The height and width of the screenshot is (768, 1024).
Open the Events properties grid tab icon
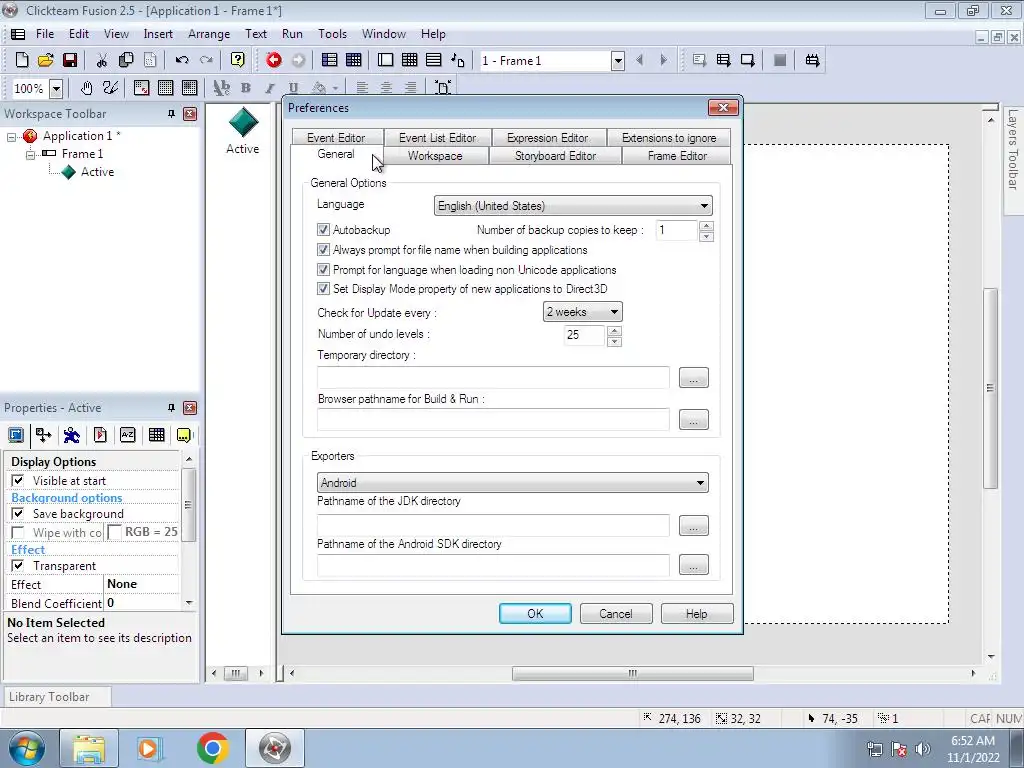(156, 435)
